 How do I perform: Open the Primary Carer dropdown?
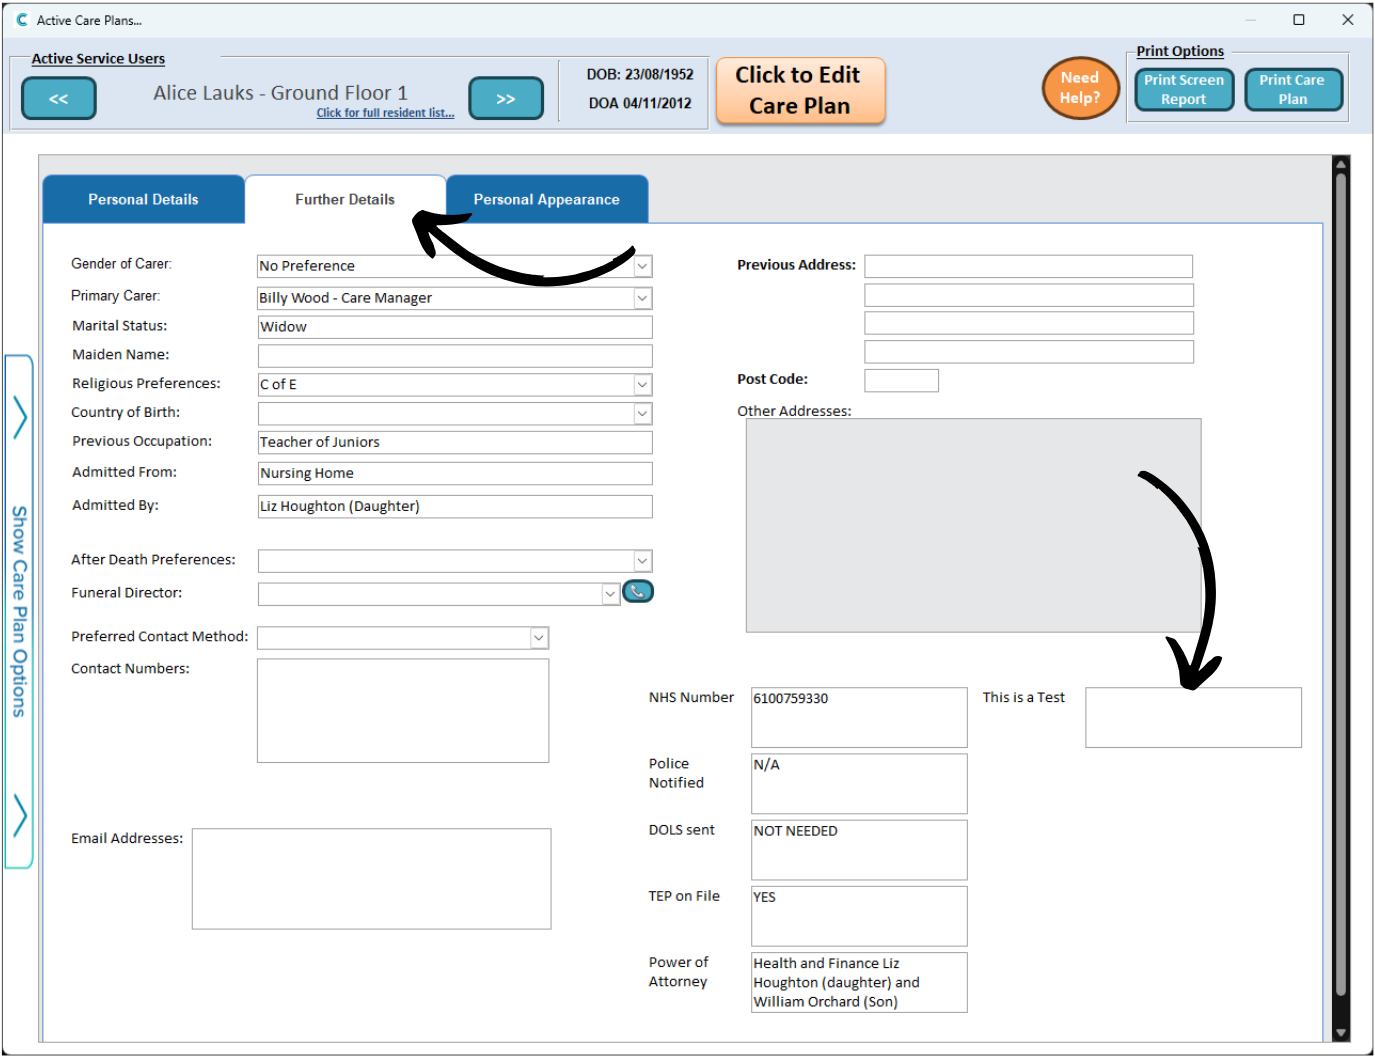[x=642, y=298]
